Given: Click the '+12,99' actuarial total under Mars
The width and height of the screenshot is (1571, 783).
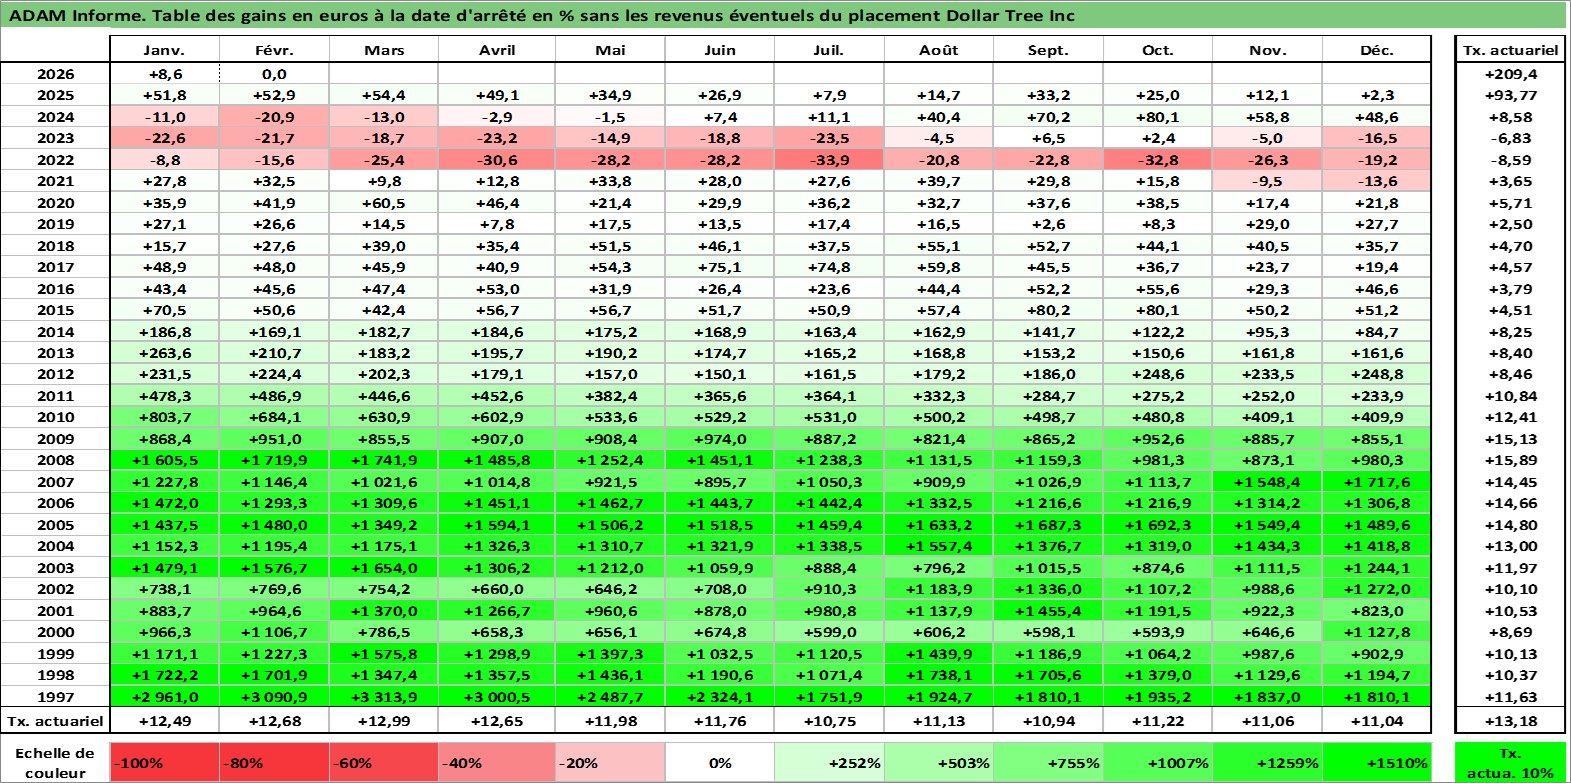Looking at the screenshot, I should [x=384, y=721].
